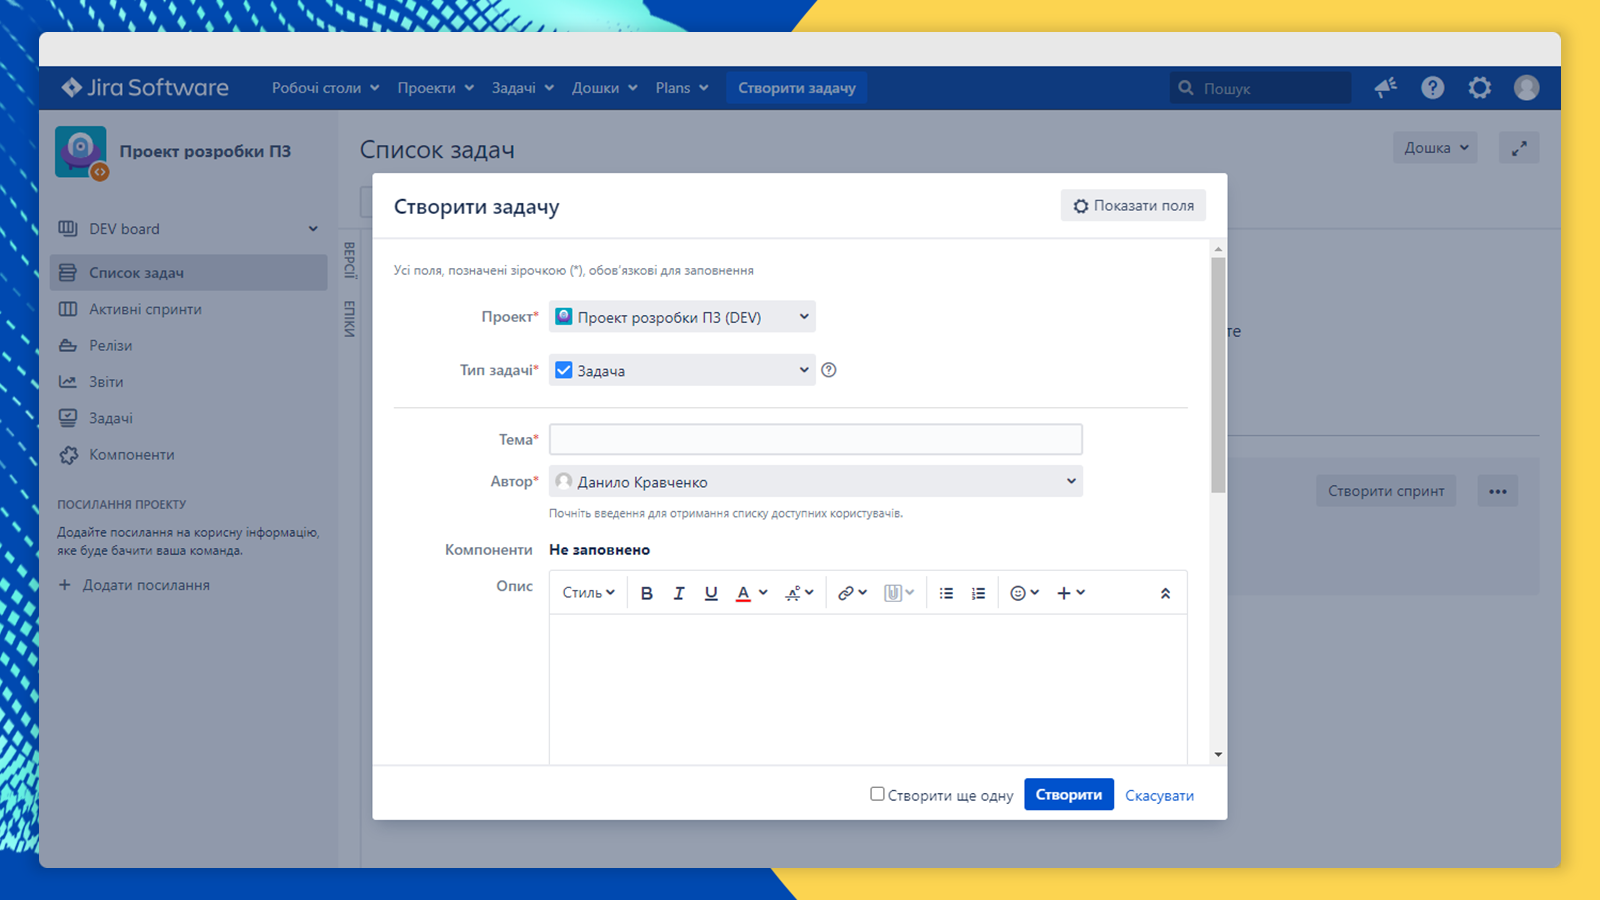
Task: Open the Тип задачі dropdown
Action: pos(682,370)
